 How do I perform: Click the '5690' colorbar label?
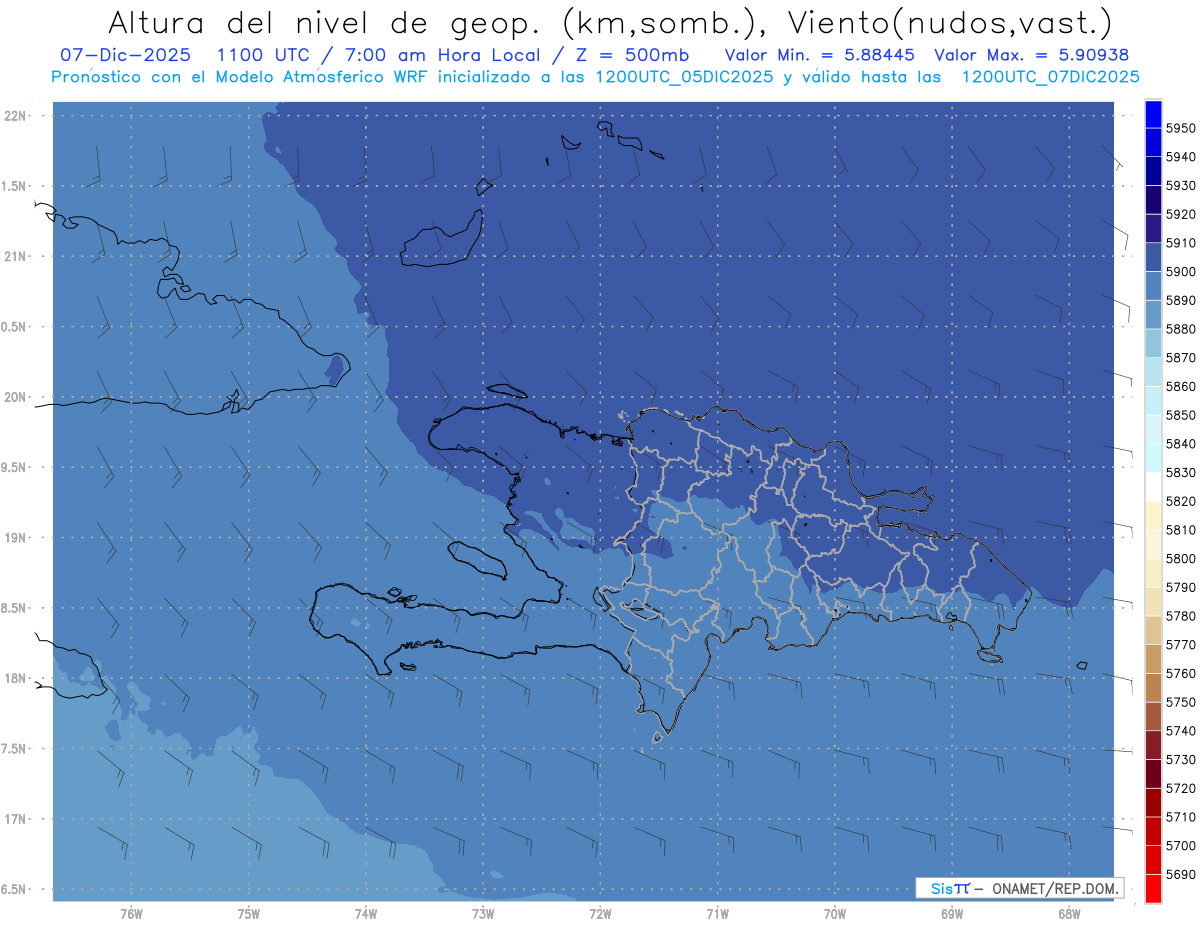(1180, 874)
